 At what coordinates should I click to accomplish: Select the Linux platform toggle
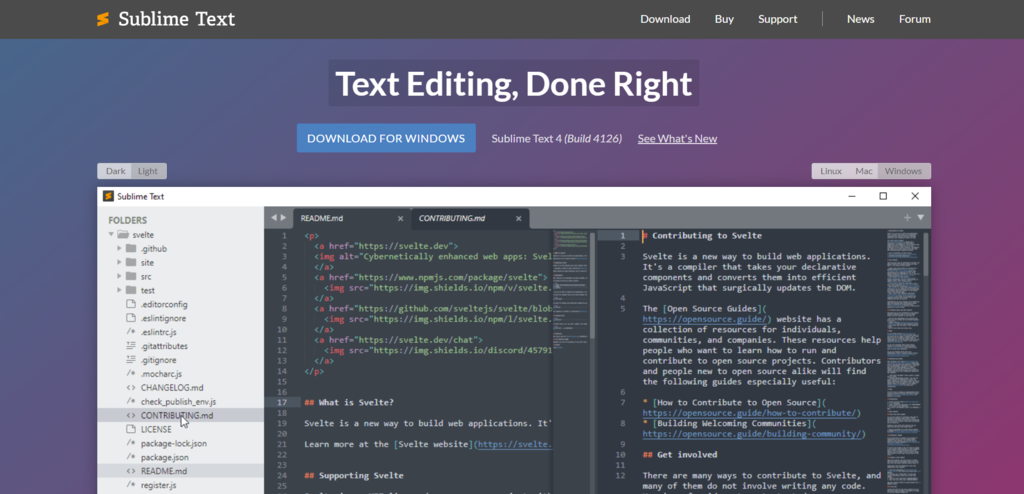tap(830, 171)
